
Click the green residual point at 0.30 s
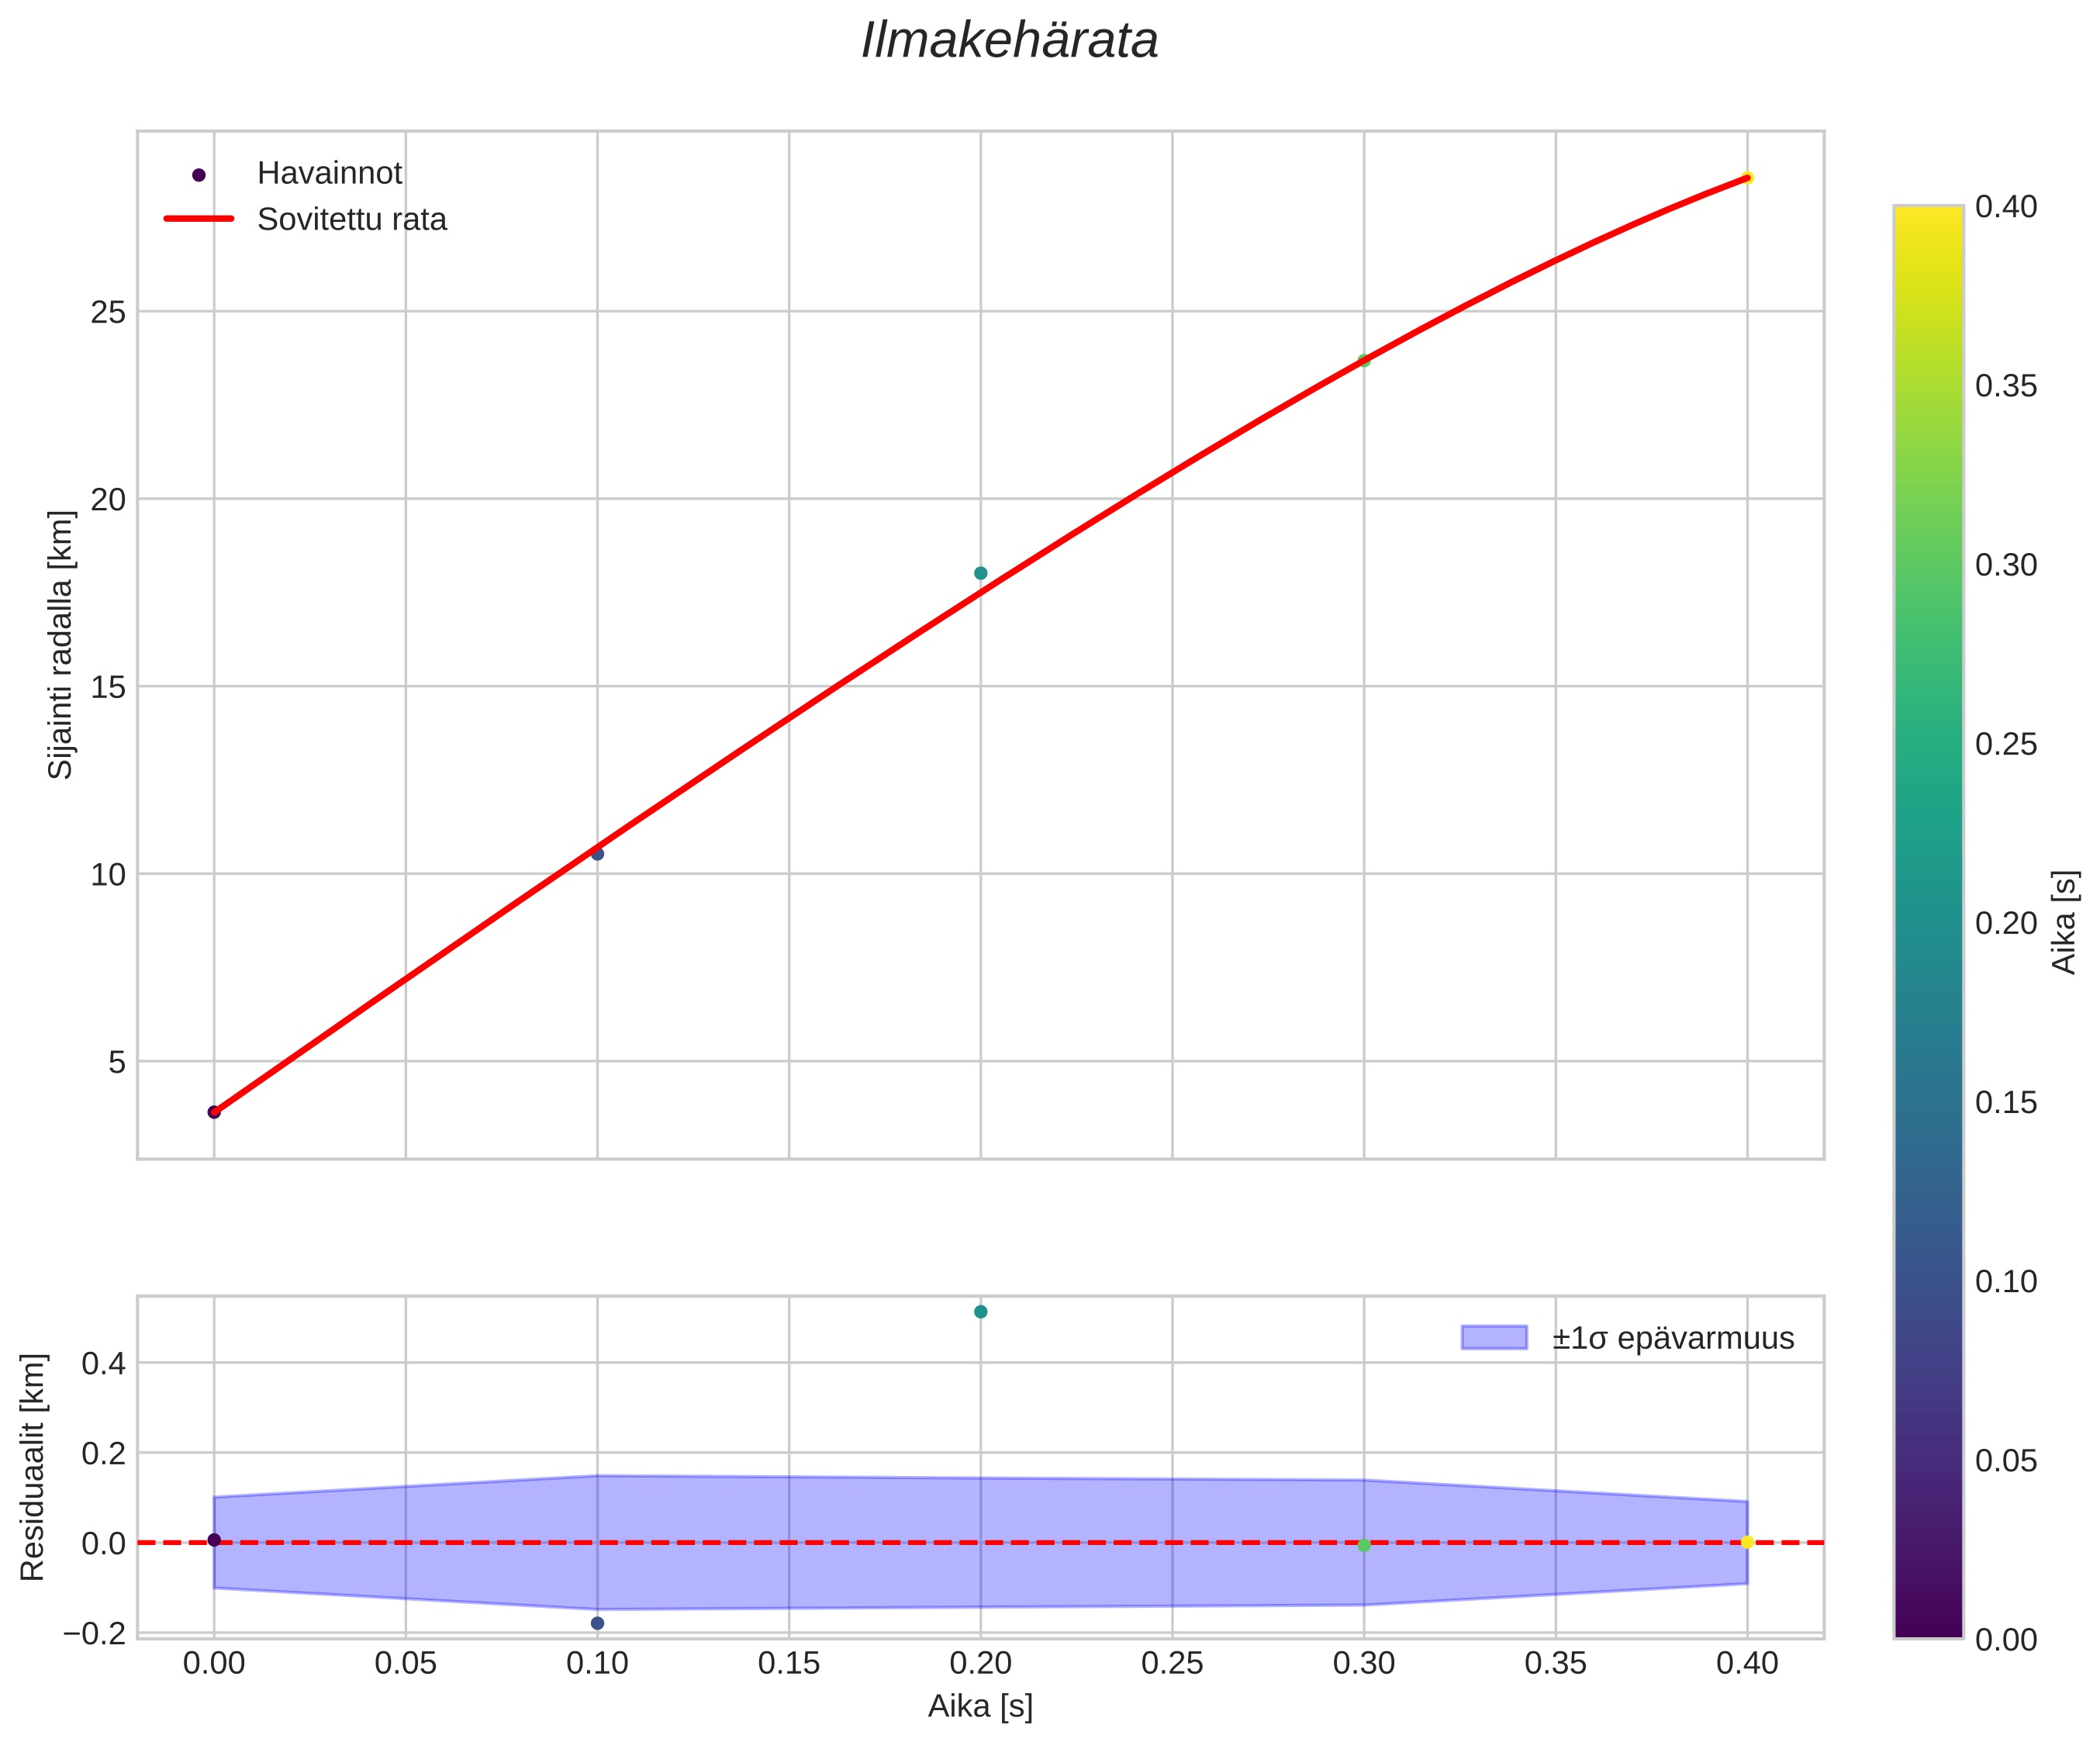[1363, 1545]
